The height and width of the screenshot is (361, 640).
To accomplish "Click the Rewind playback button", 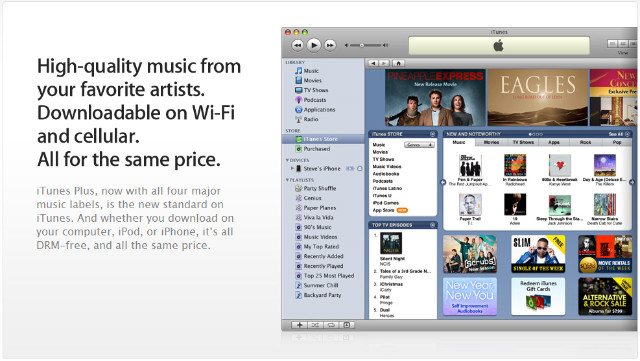I will pos(298,45).
